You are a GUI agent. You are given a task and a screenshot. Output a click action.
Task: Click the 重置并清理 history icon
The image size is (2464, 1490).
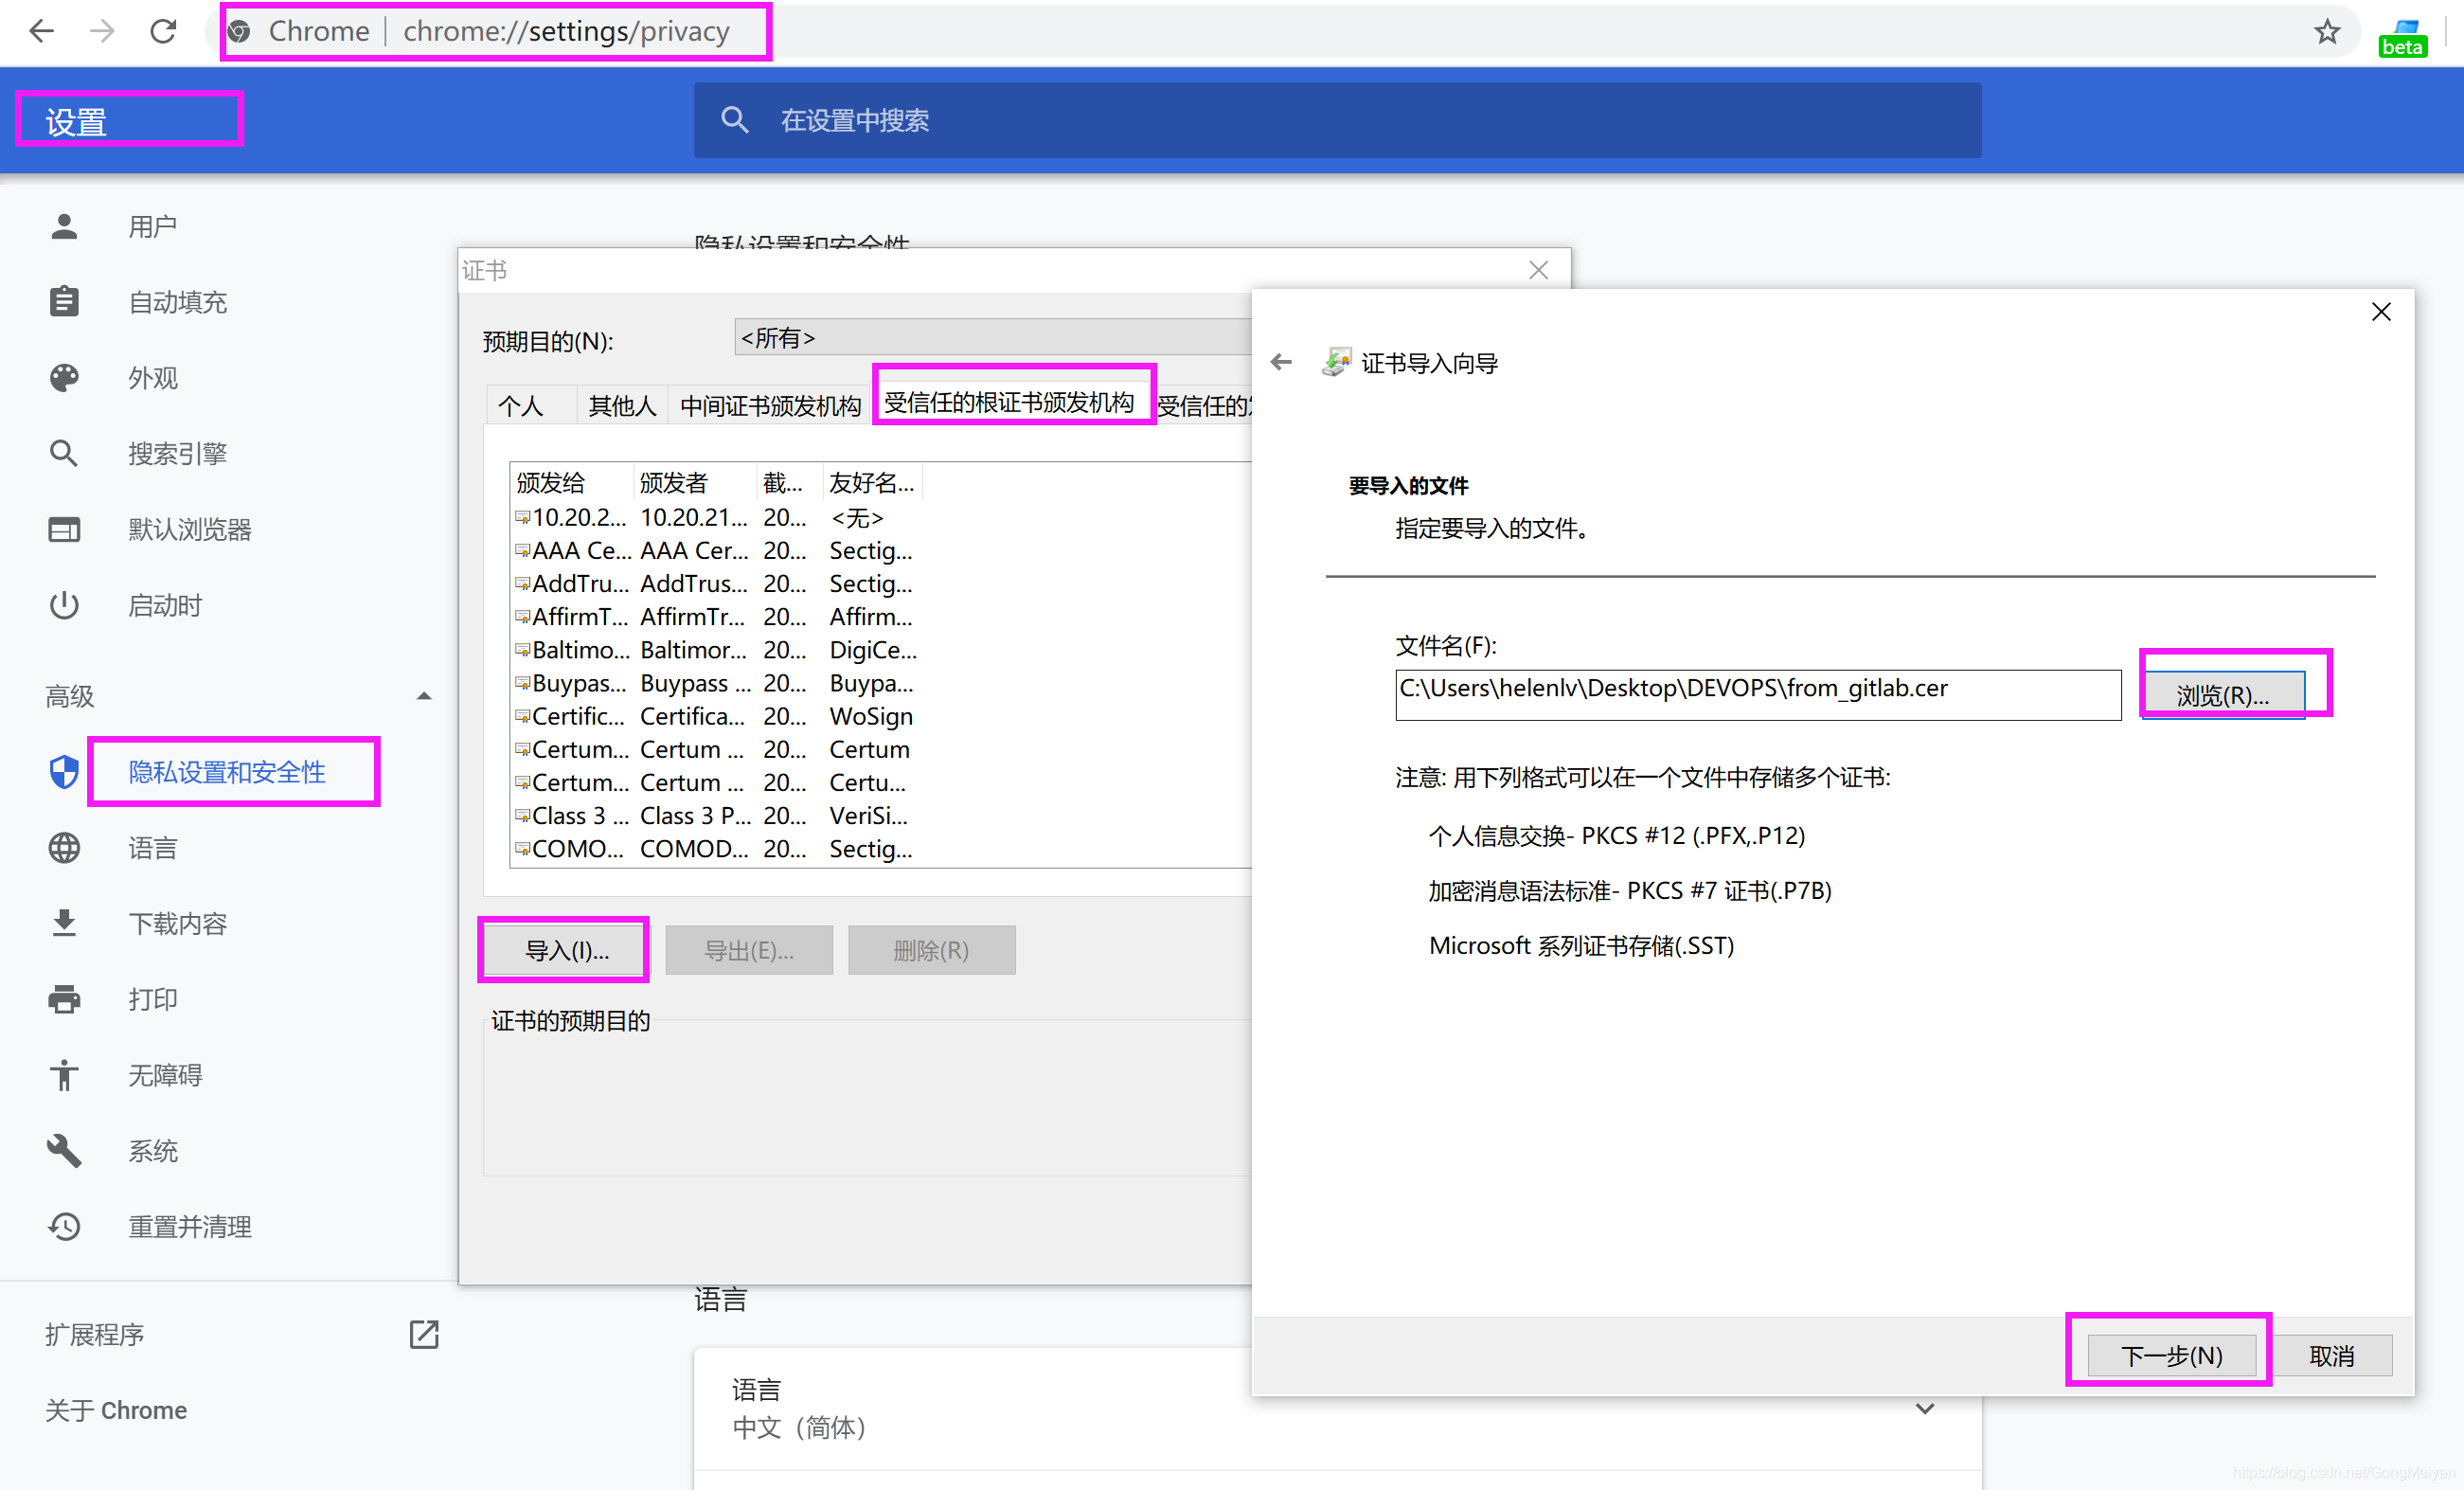64,1227
